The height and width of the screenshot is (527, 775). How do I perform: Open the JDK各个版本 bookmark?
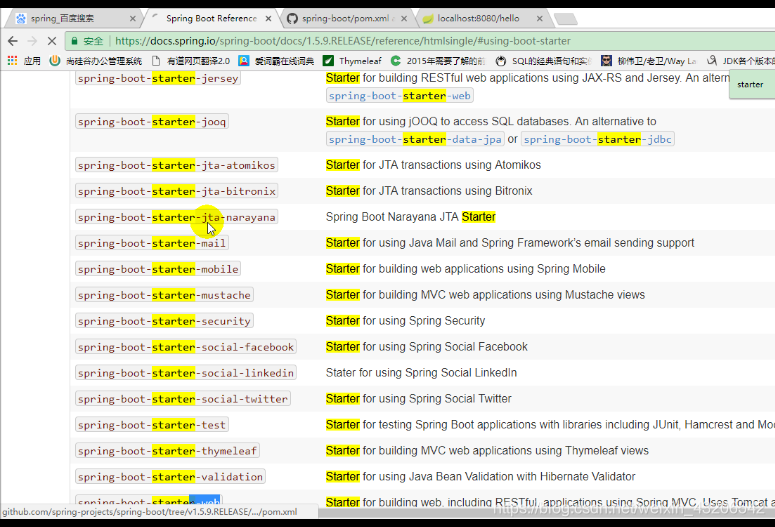pyautogui.click(x=740, y=61)
